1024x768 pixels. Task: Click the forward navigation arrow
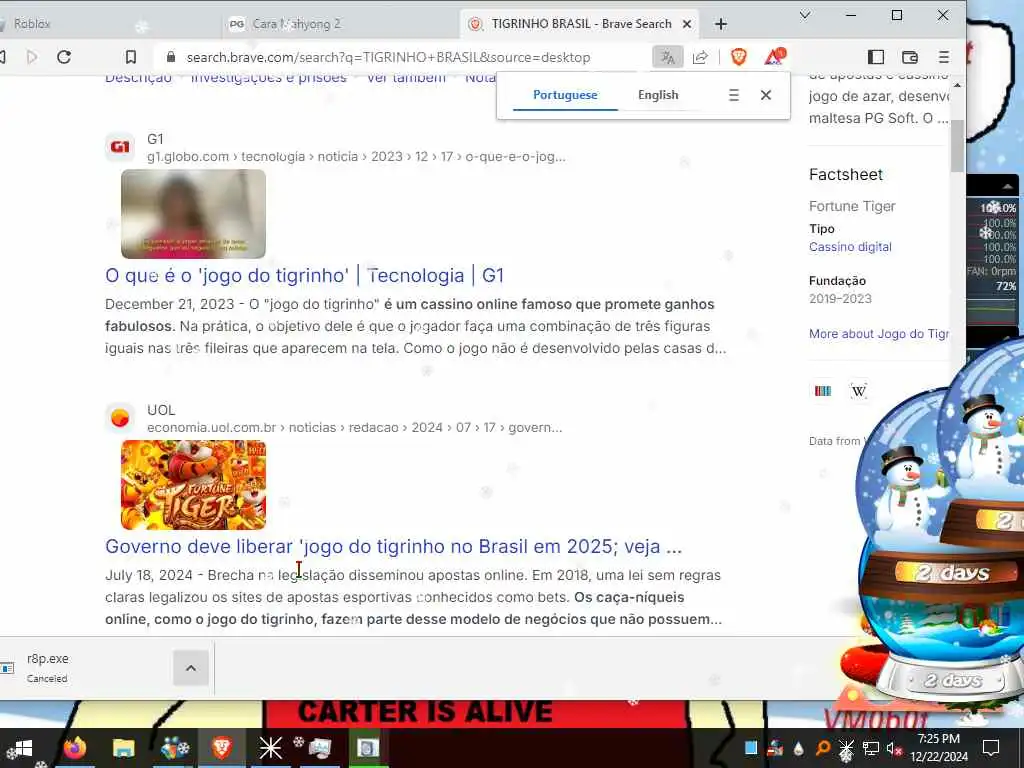tap(31, 57)
